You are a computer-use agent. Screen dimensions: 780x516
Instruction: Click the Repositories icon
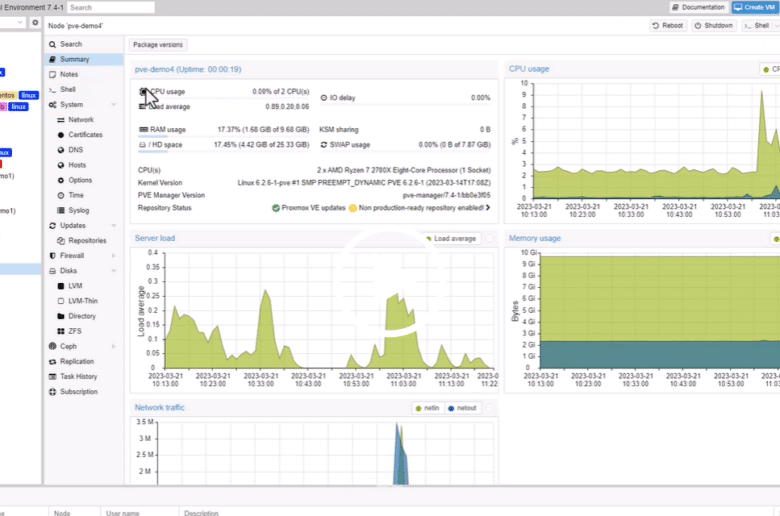tap(61, 241)
